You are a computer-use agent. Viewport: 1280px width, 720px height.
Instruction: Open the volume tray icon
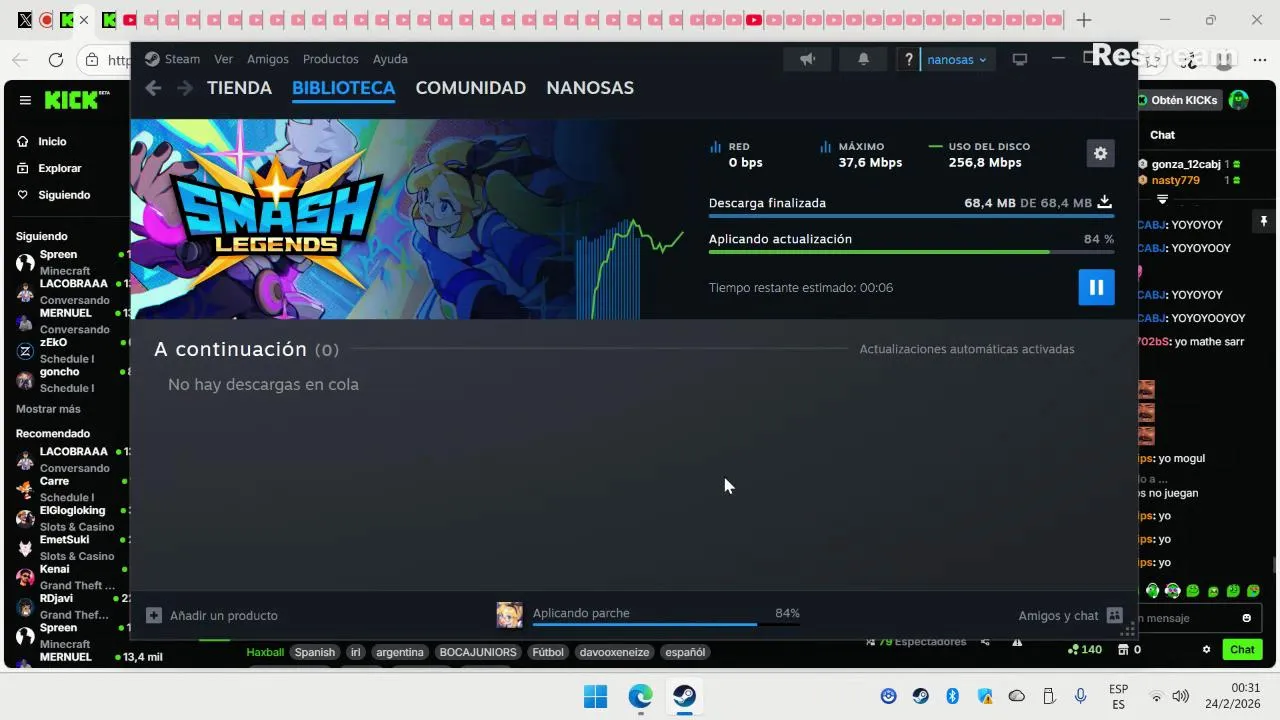coord(1180,696)
